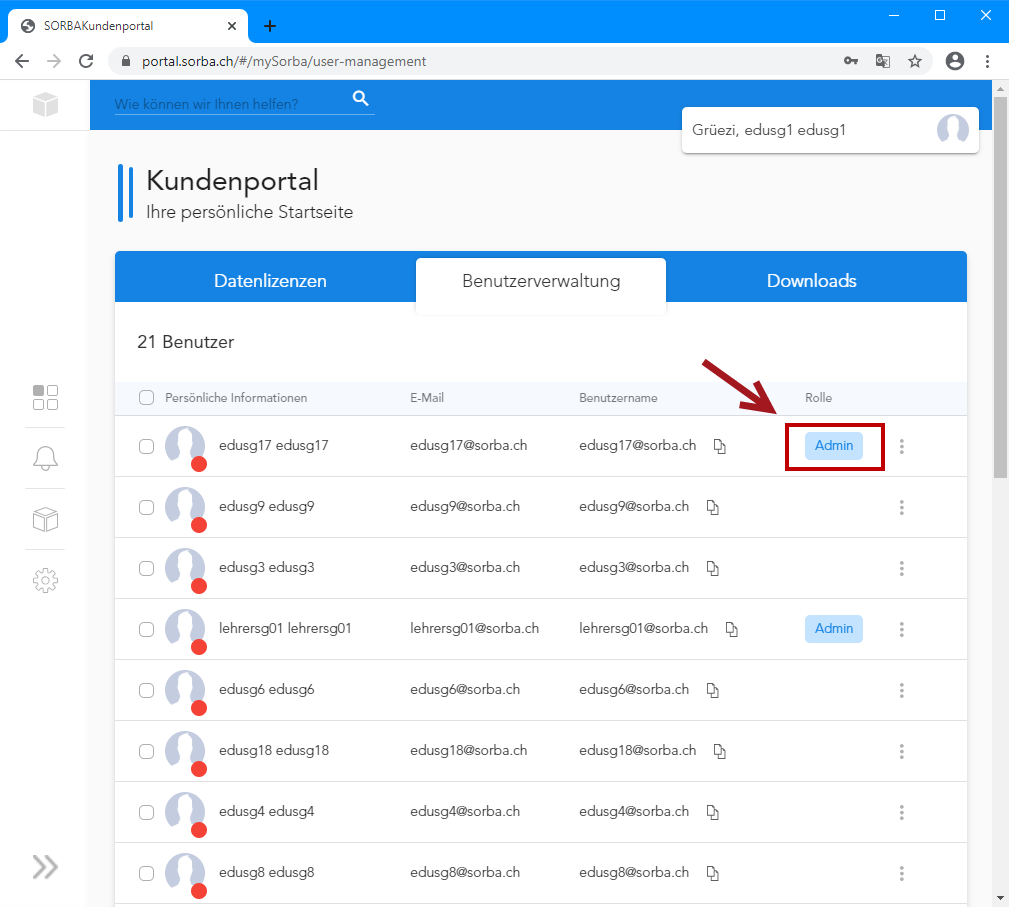The height and width of the screenshot is (907, 1009).
Task: Copy username lehrersg01@sorba.ch
Action: point(731,630)
